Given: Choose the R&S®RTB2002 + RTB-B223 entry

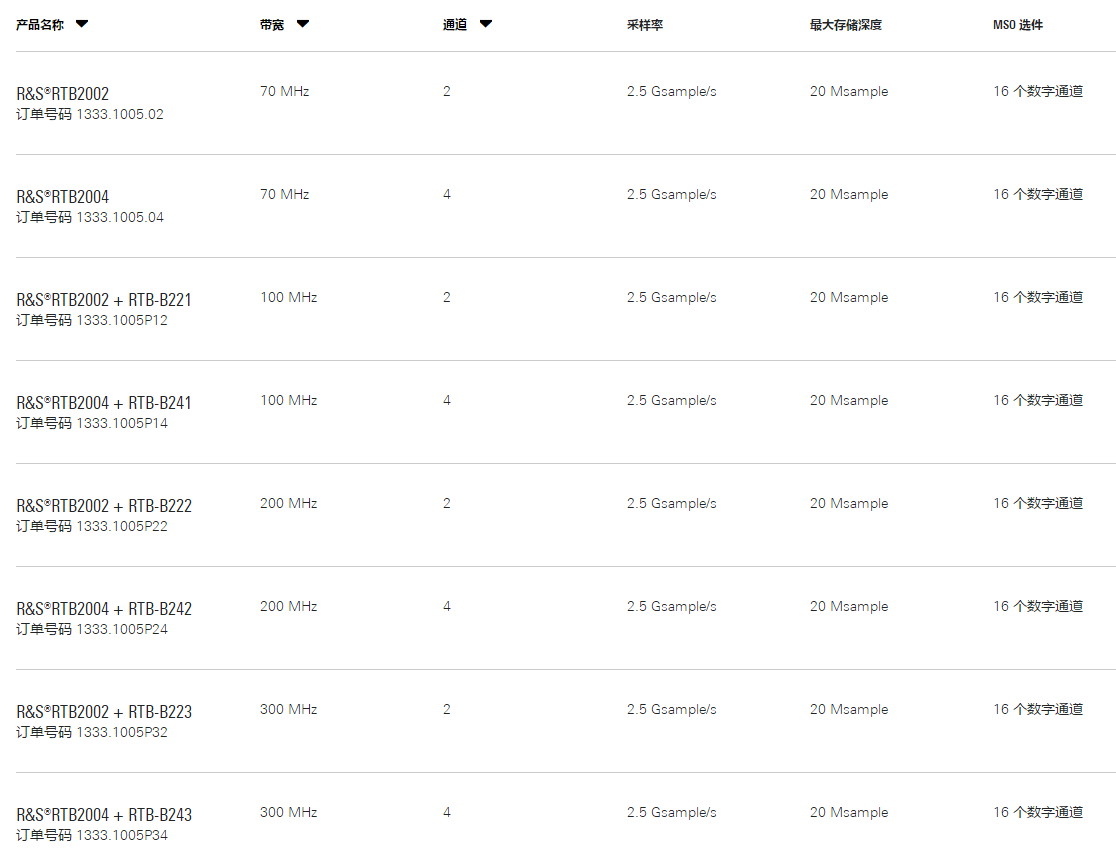Looking at the screenshot, I should pyautogui.click(x=104, y=712).
